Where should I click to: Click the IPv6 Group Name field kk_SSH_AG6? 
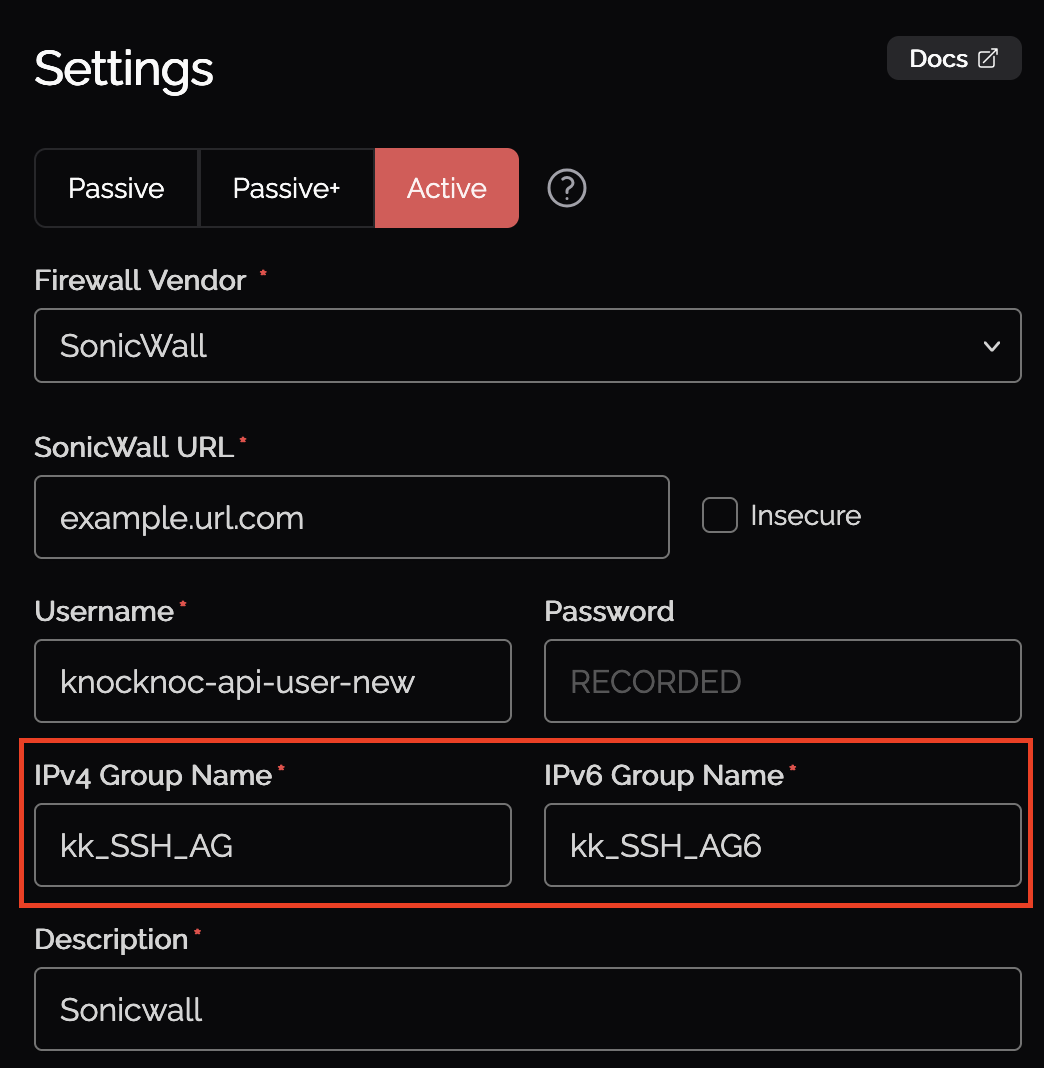tap(783, 845)
